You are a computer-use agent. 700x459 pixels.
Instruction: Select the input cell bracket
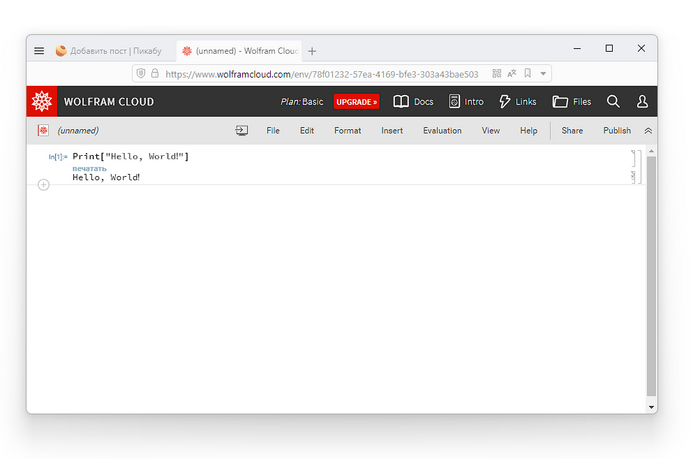(633, 159)
